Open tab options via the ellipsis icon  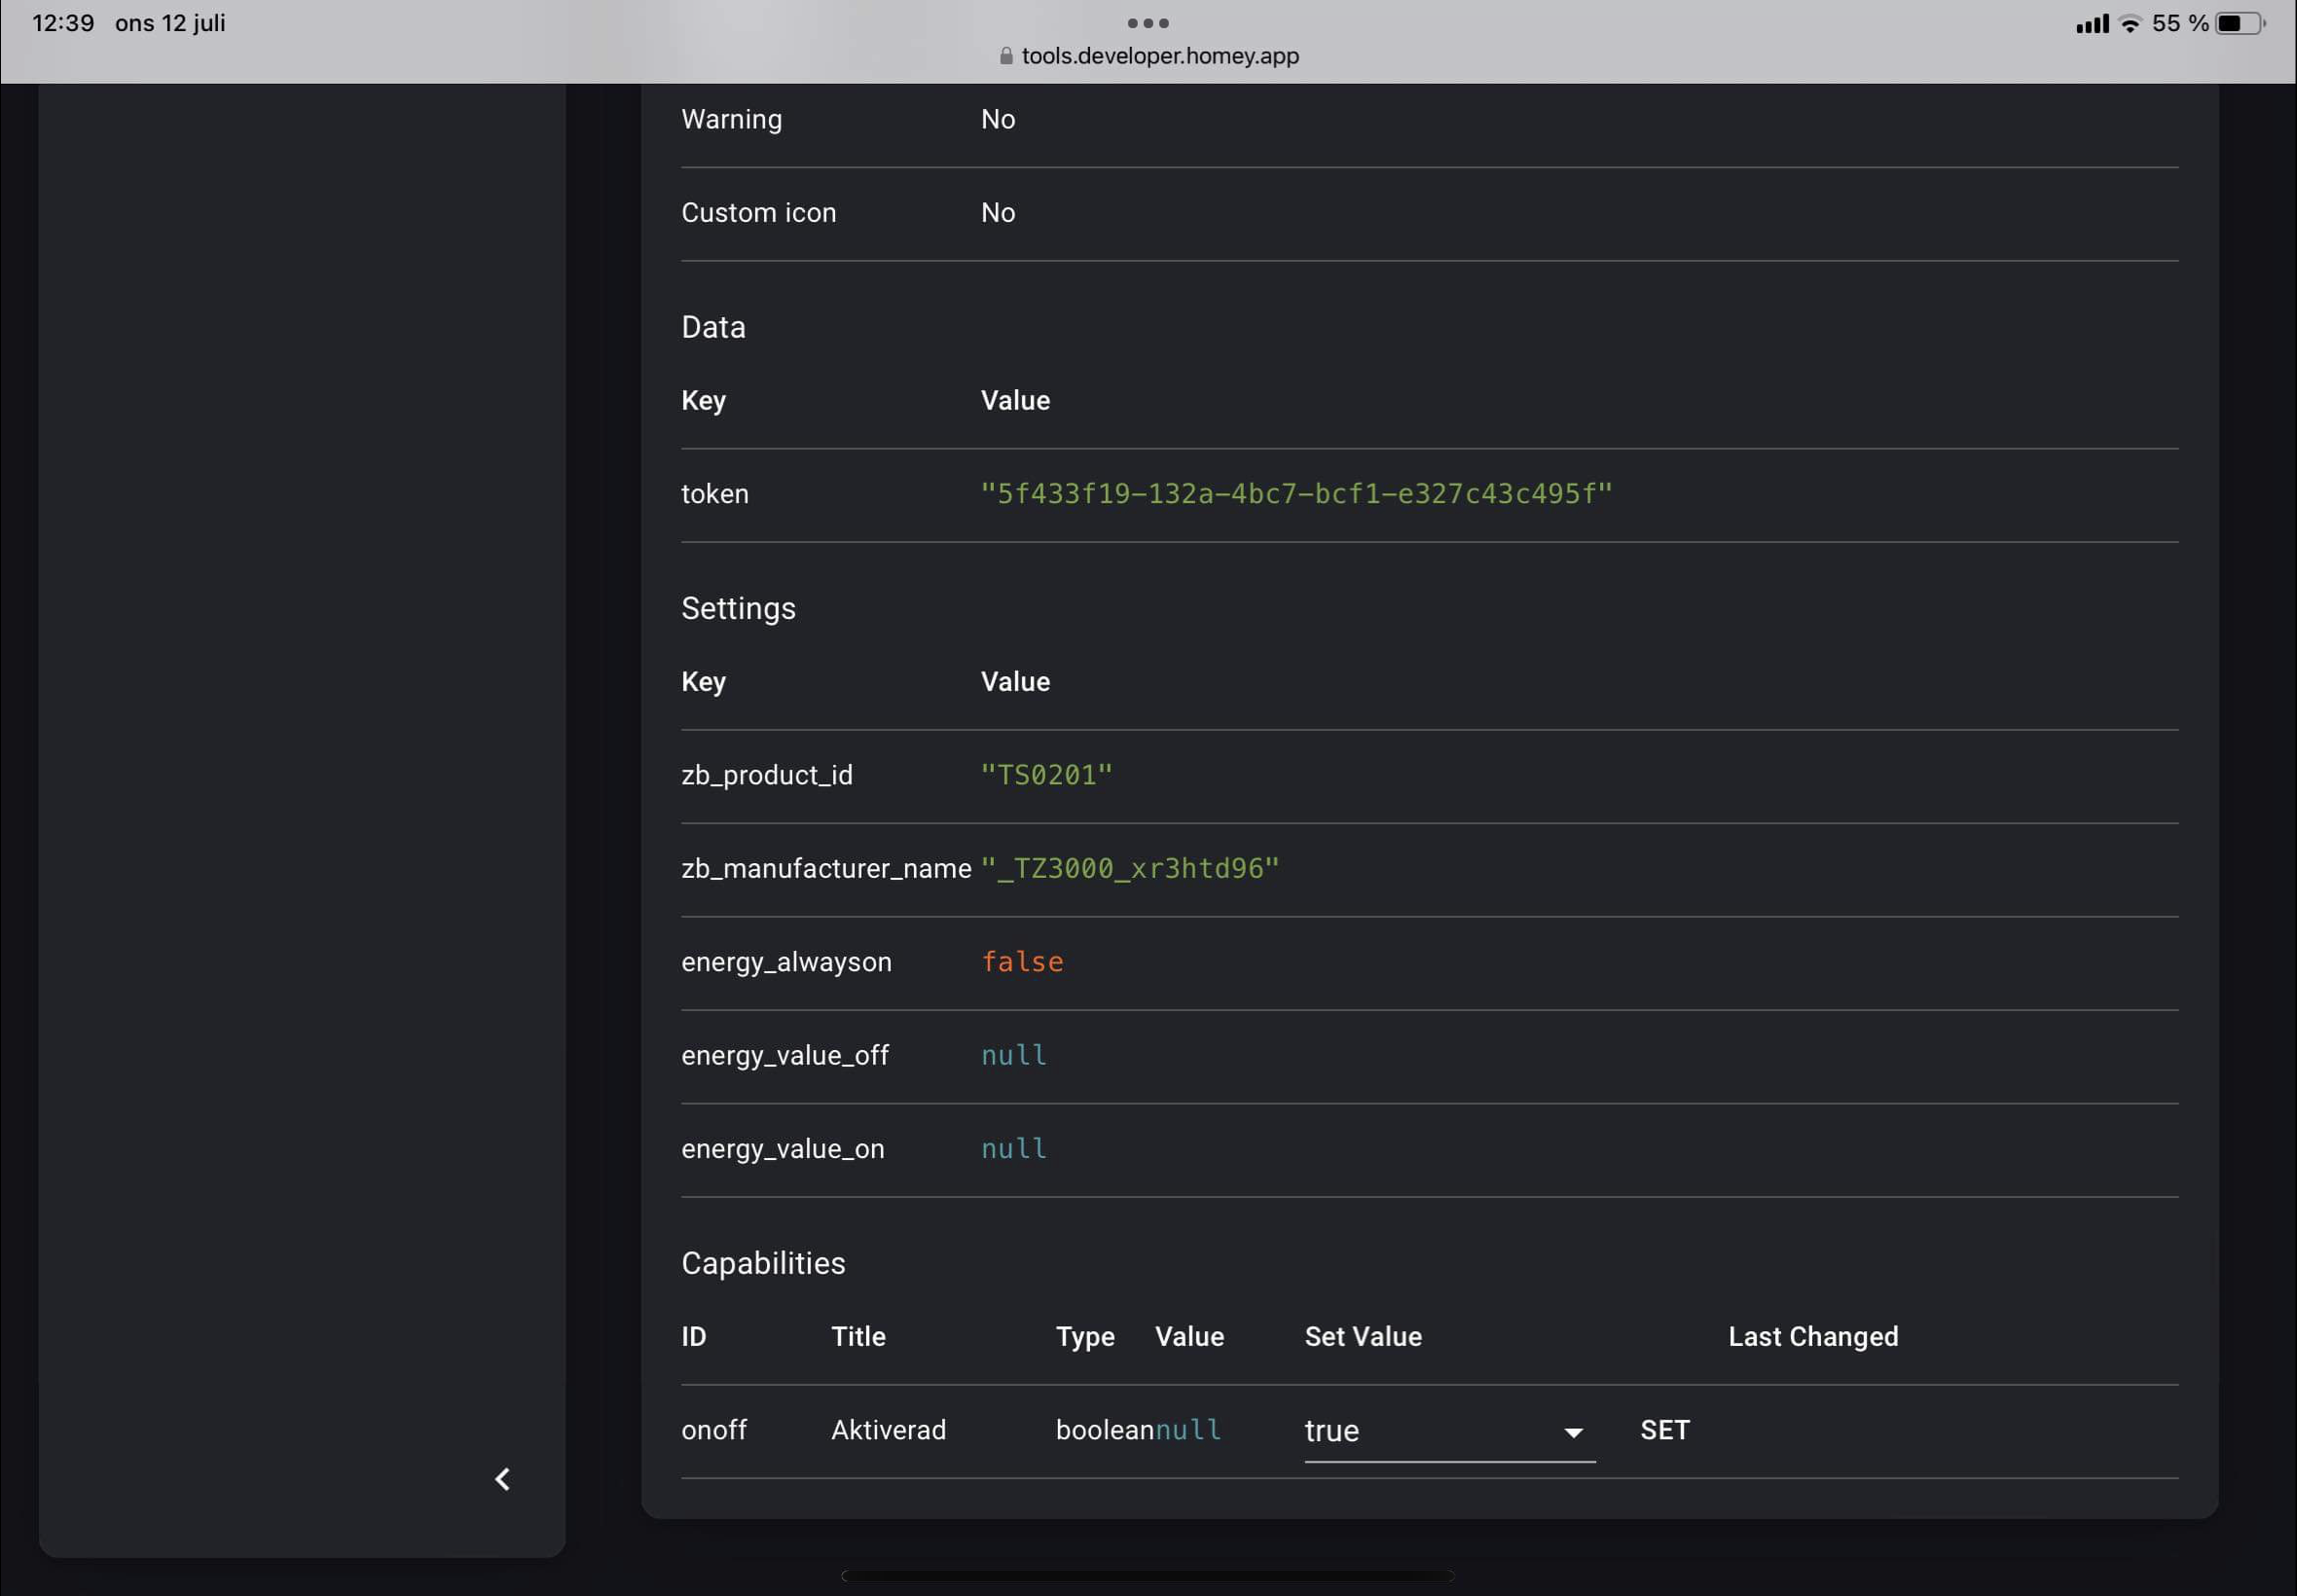[1148, 22]
